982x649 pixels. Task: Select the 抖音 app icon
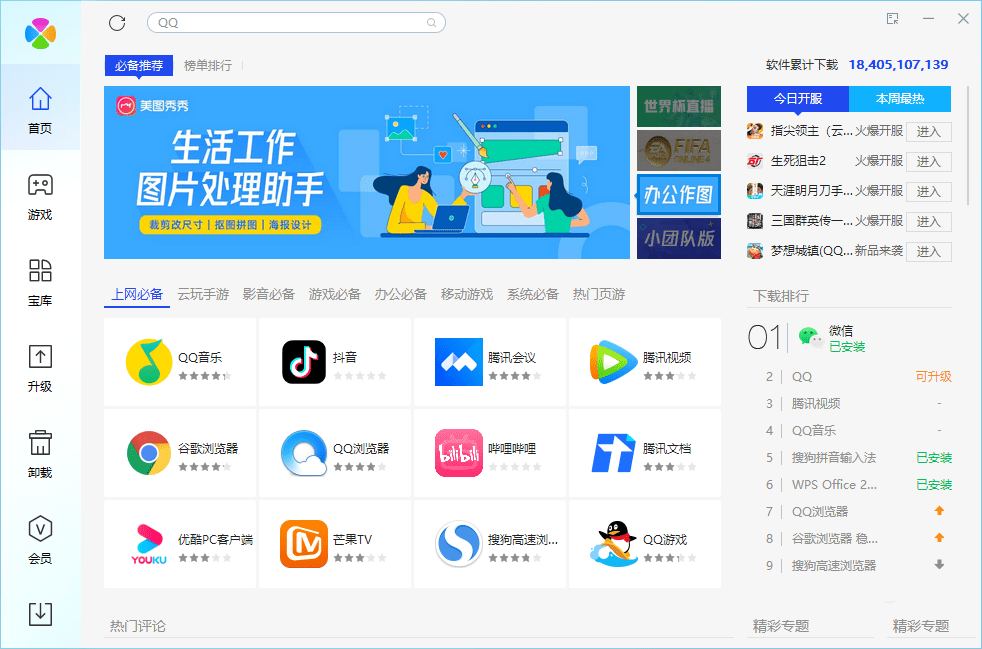pyautogui.click(x=304, y=362)
